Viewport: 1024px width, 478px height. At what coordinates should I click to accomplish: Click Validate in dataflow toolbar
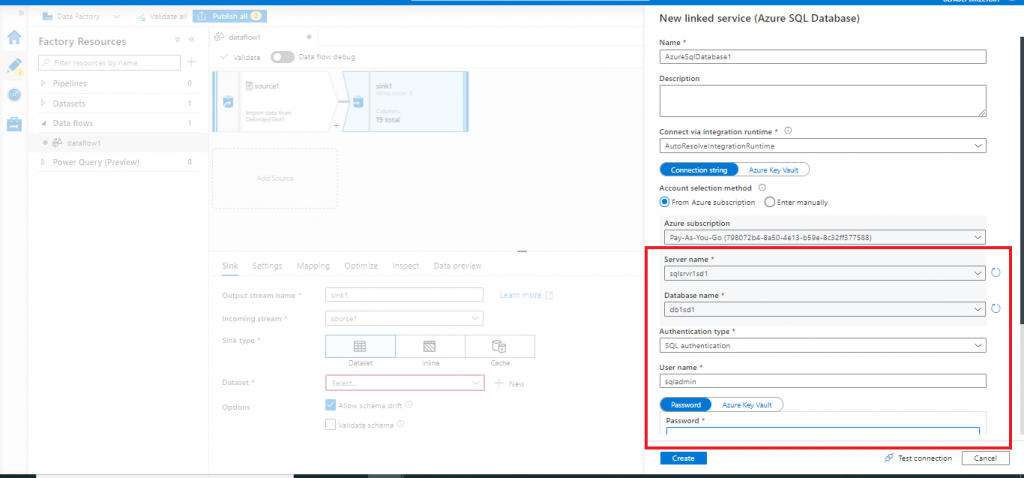click(240, 57)
